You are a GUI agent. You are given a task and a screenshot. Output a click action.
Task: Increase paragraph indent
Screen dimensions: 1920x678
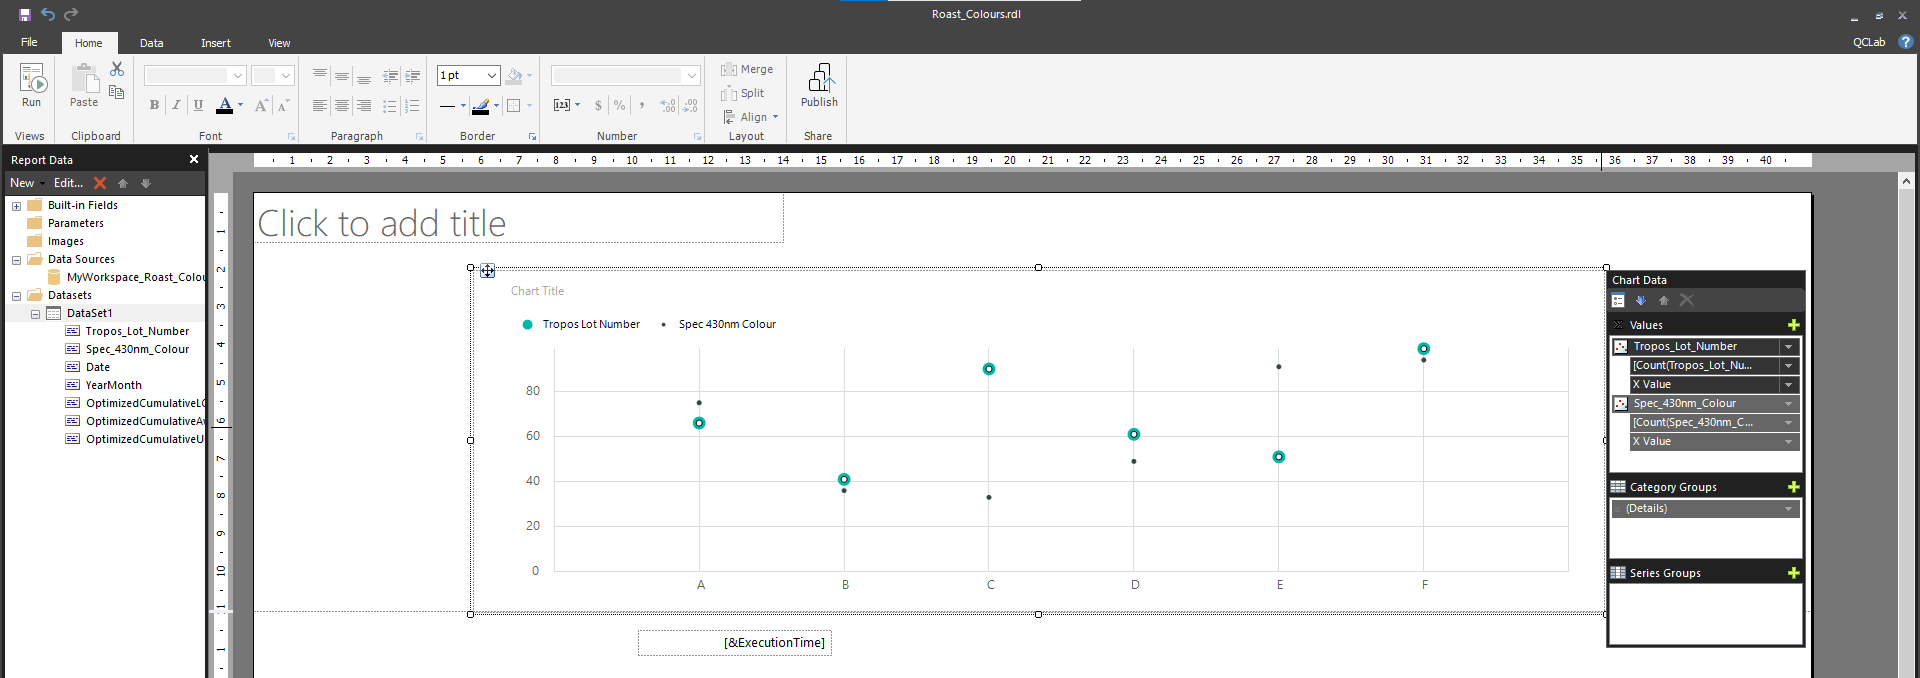pos(412,76)
